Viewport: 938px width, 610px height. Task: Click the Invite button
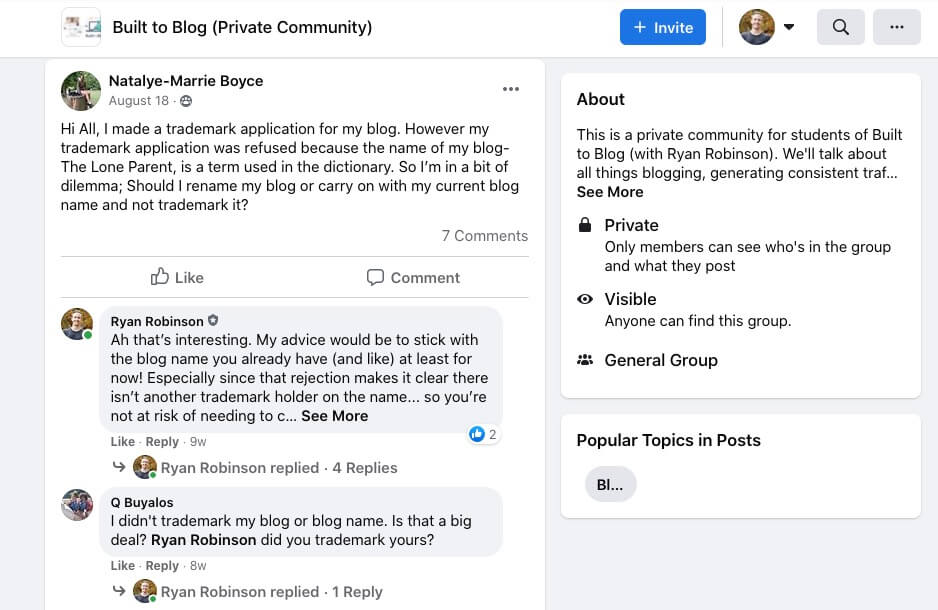662,27
